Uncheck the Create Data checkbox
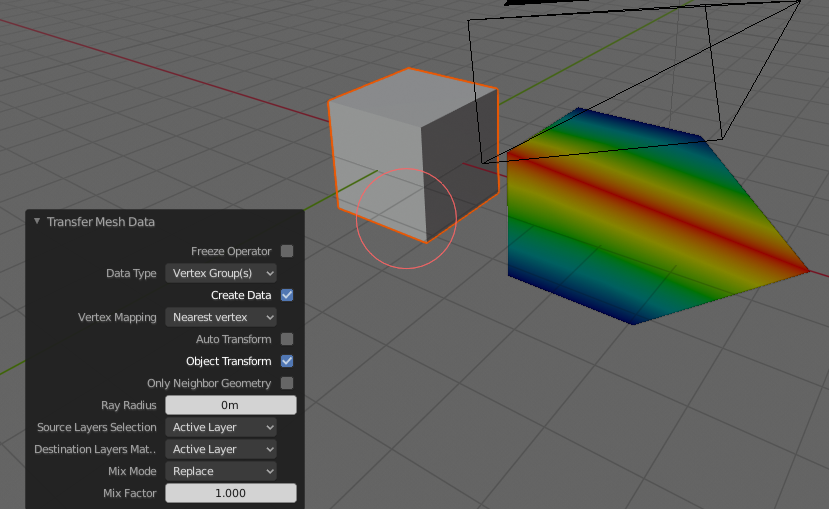Viewport: 829px width, 509px height. click(287, 295)
